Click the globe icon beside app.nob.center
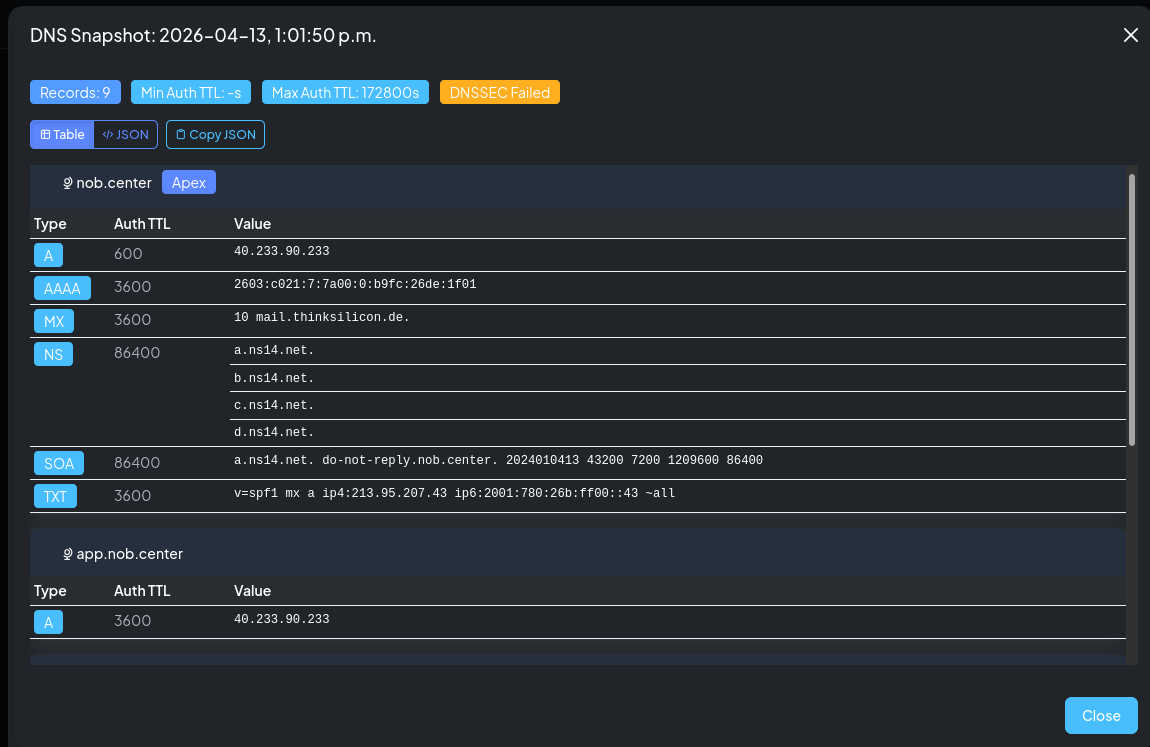Image resolution: width=1150 pixels, height=747 pixels. coord(67,554)
